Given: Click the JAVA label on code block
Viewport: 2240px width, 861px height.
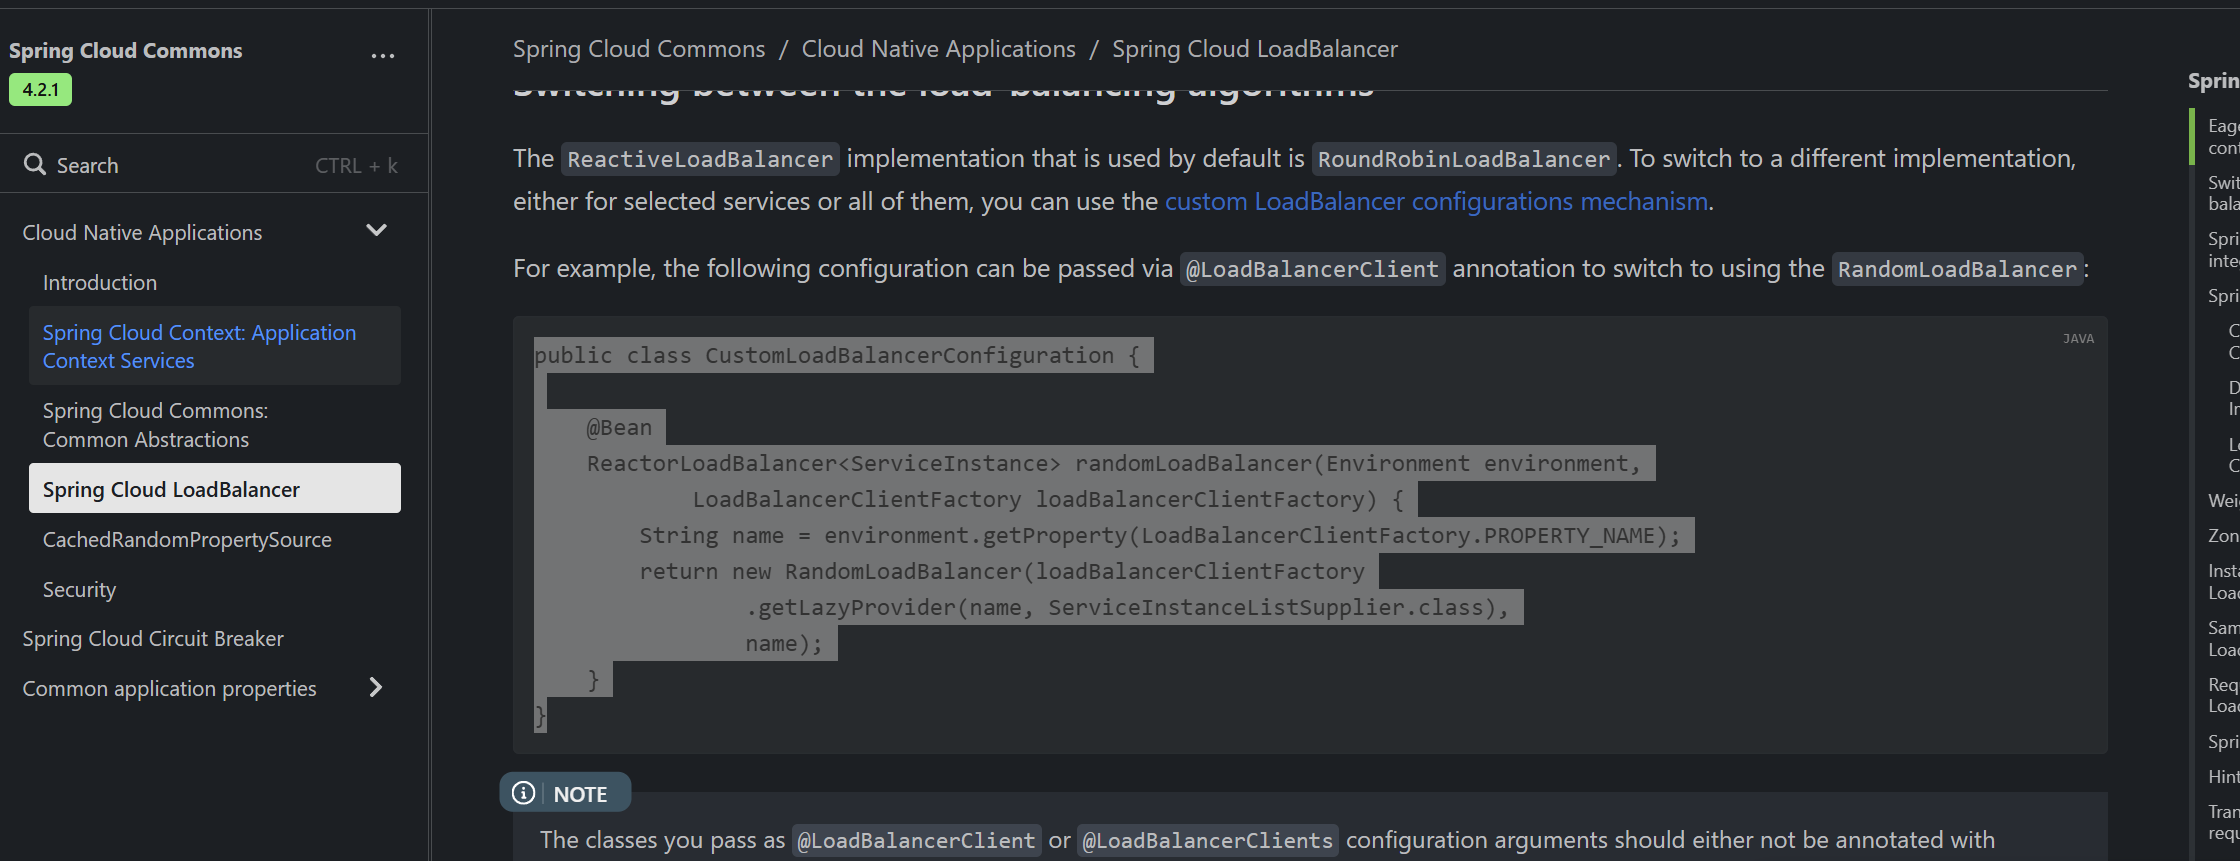Looking at the screenshot, I should [2078, 339].
